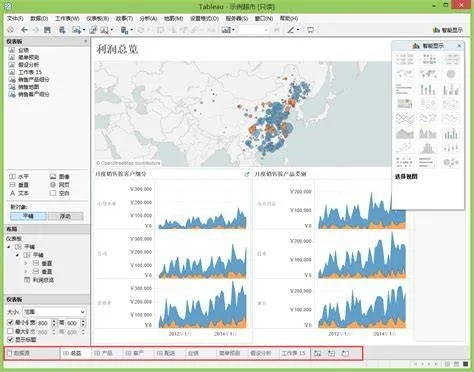The image size is (474, 372).
Task: Select the continuous lines chart in 智能显示
Action: point(405,118)
